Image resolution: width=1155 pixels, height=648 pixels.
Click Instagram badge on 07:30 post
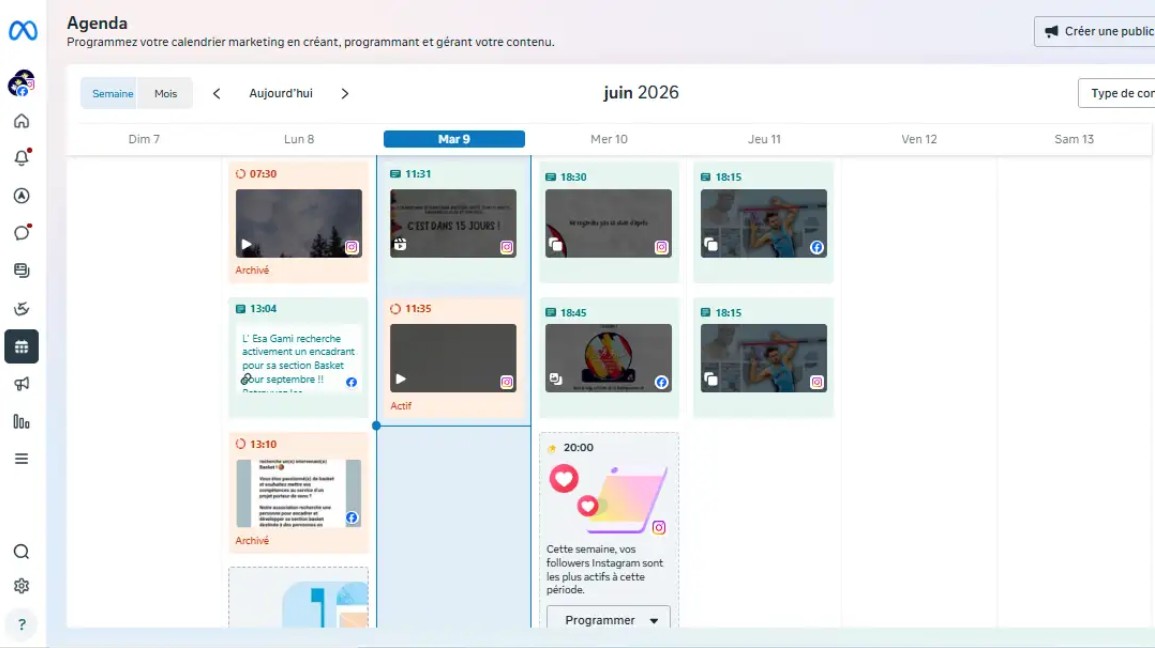[351, 247]
